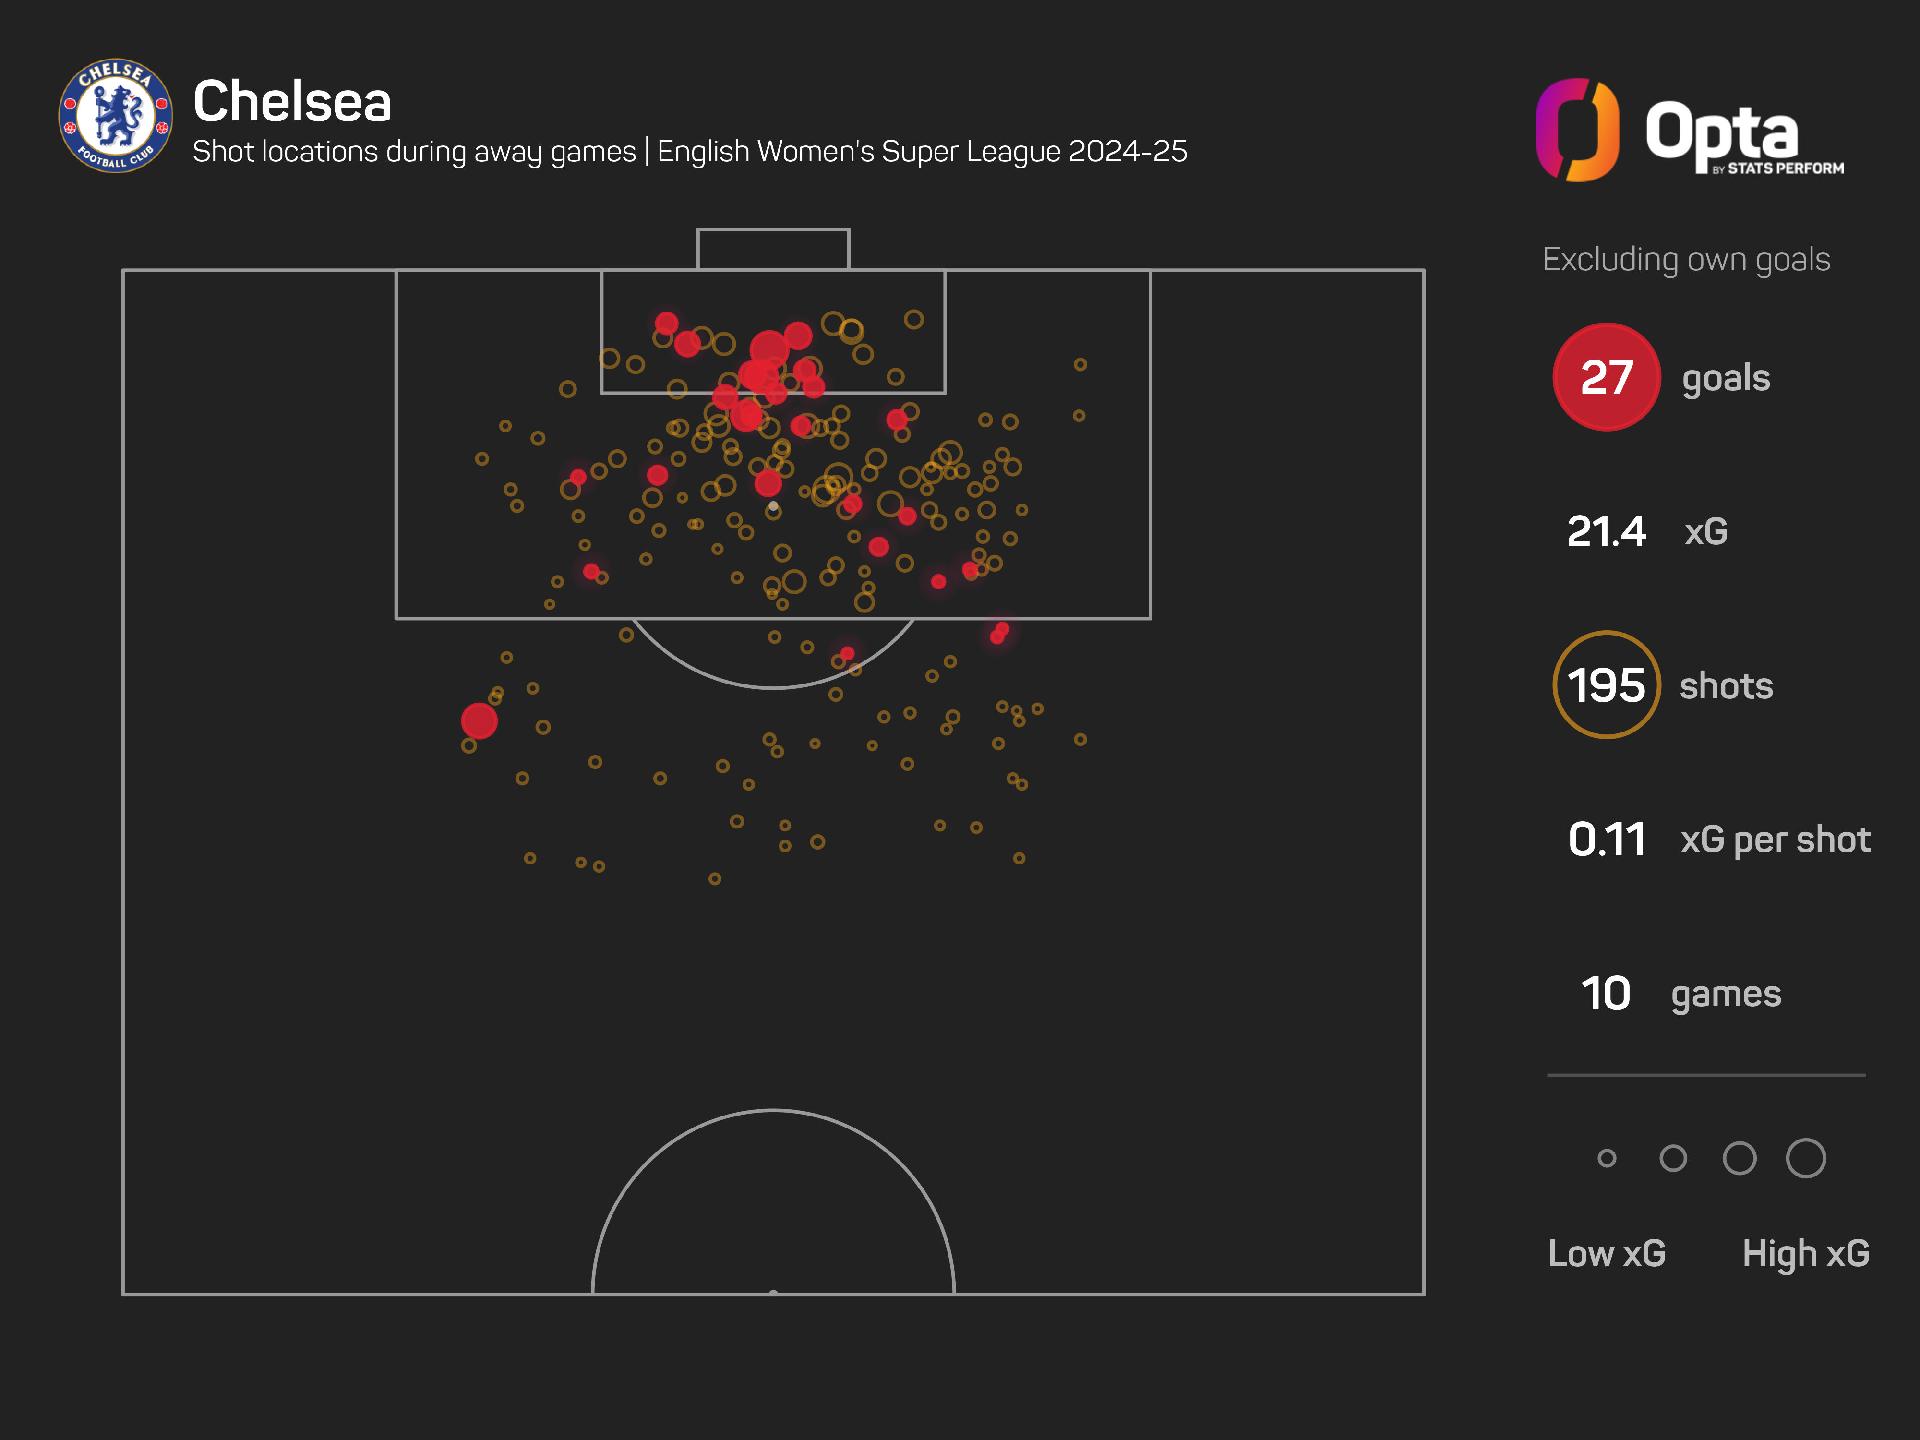
Task: Click the 'Low xG' legend label
Action: [1607, 1253]
